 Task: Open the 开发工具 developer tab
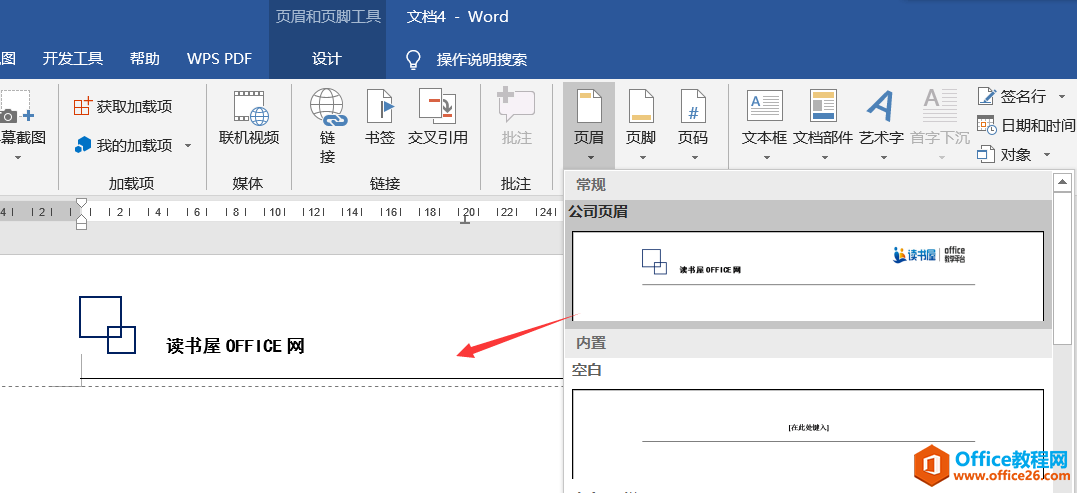click(x=73, y=59)
